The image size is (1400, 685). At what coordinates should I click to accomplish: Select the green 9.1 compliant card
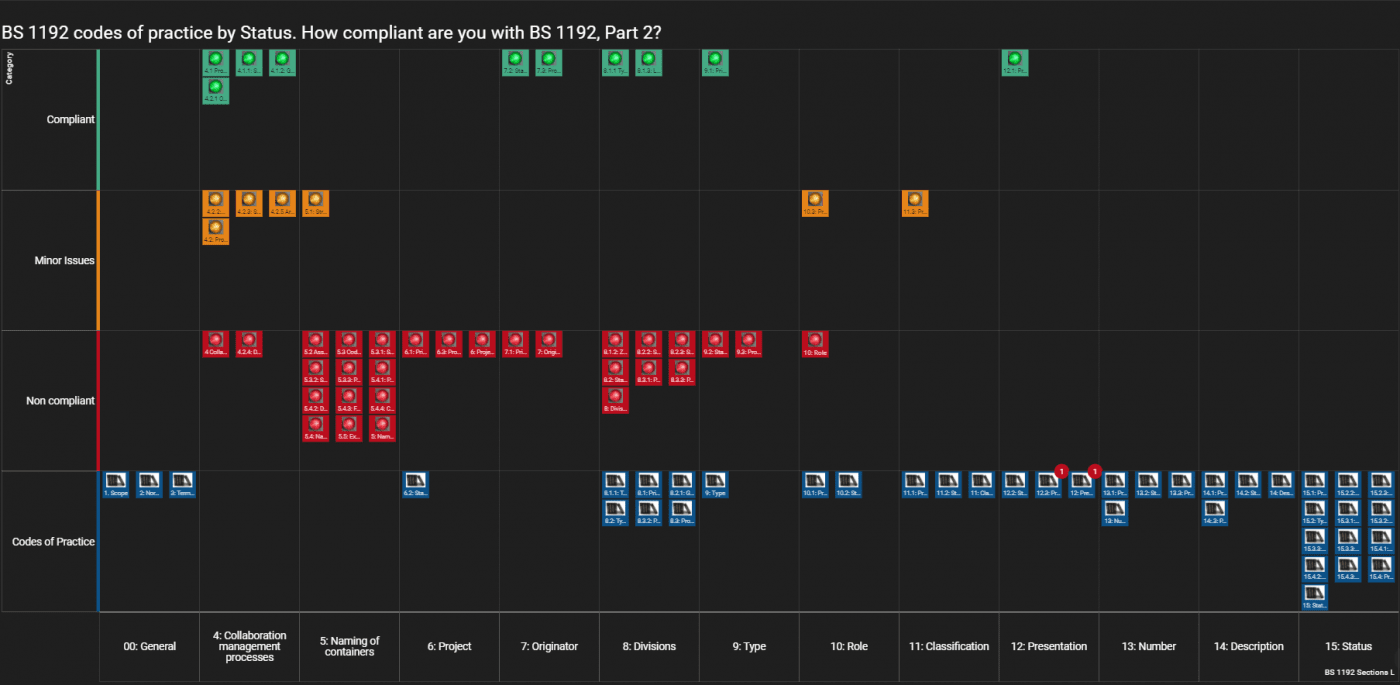click(715, 63)
